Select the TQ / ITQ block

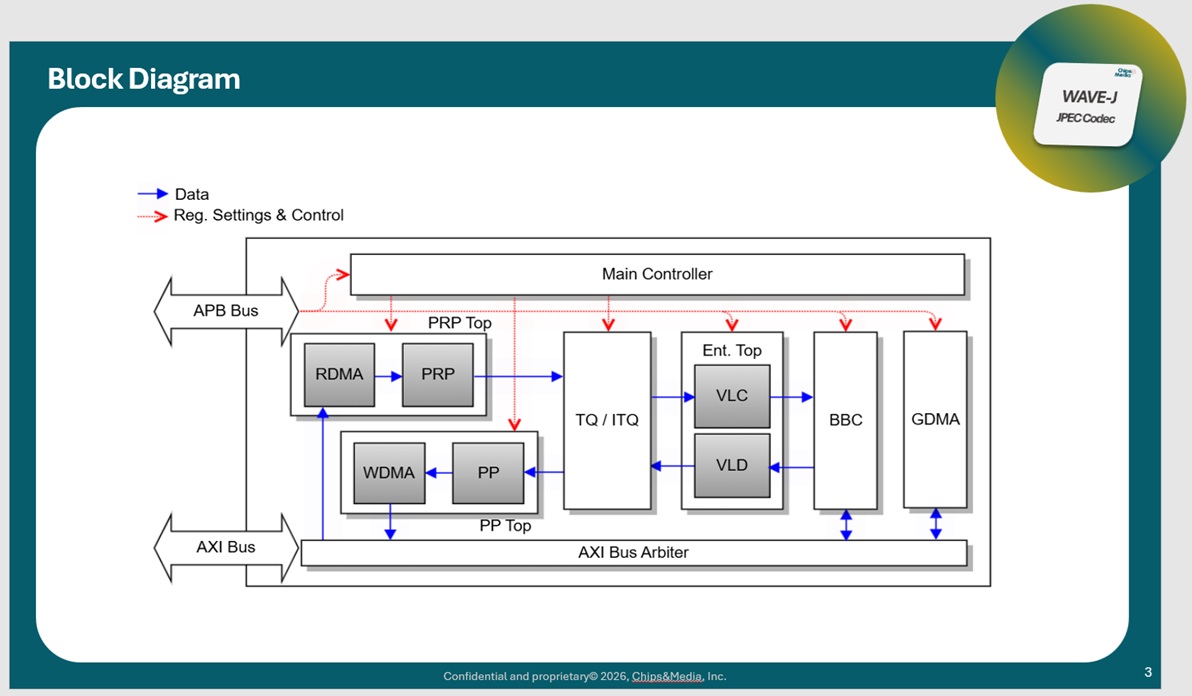click(607, 420)
